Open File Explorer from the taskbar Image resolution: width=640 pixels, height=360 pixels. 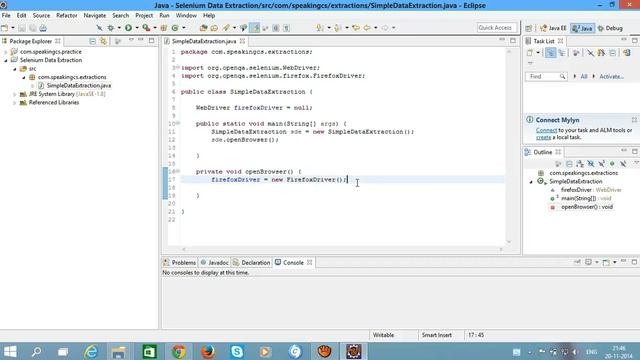tap(118, 351)
